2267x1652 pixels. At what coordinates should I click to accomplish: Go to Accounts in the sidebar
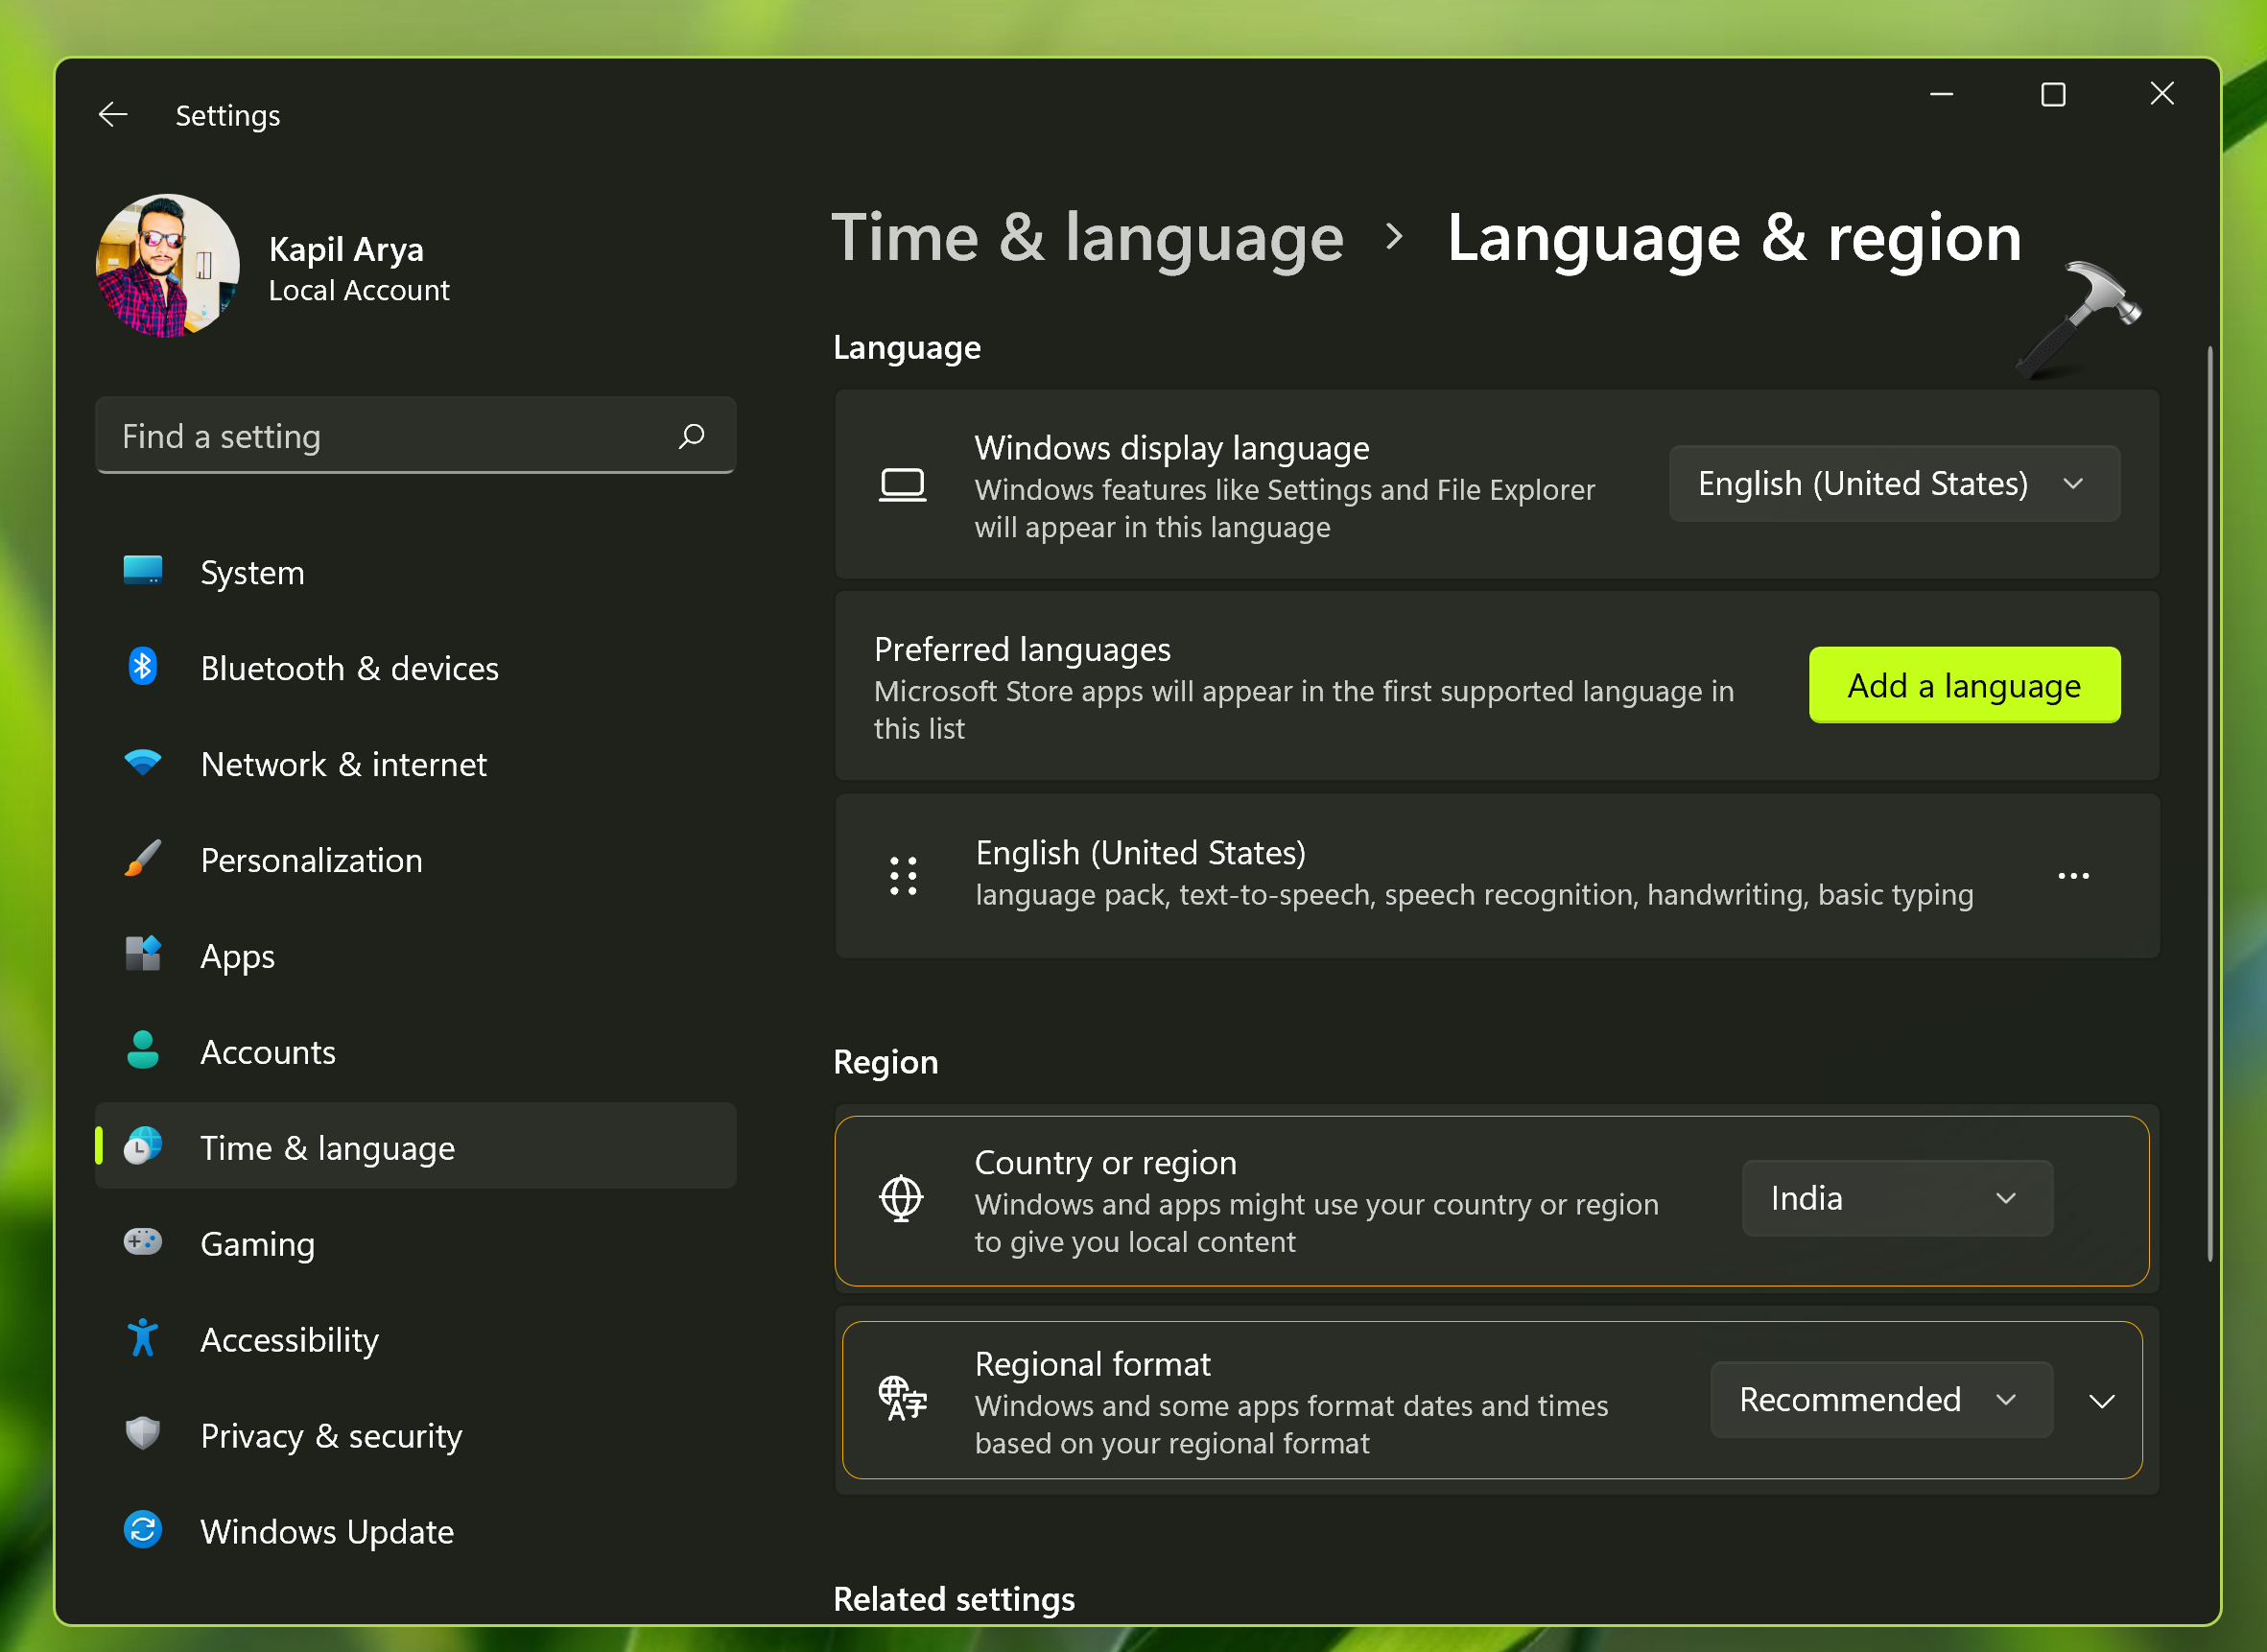click(x=268, y=1052)
